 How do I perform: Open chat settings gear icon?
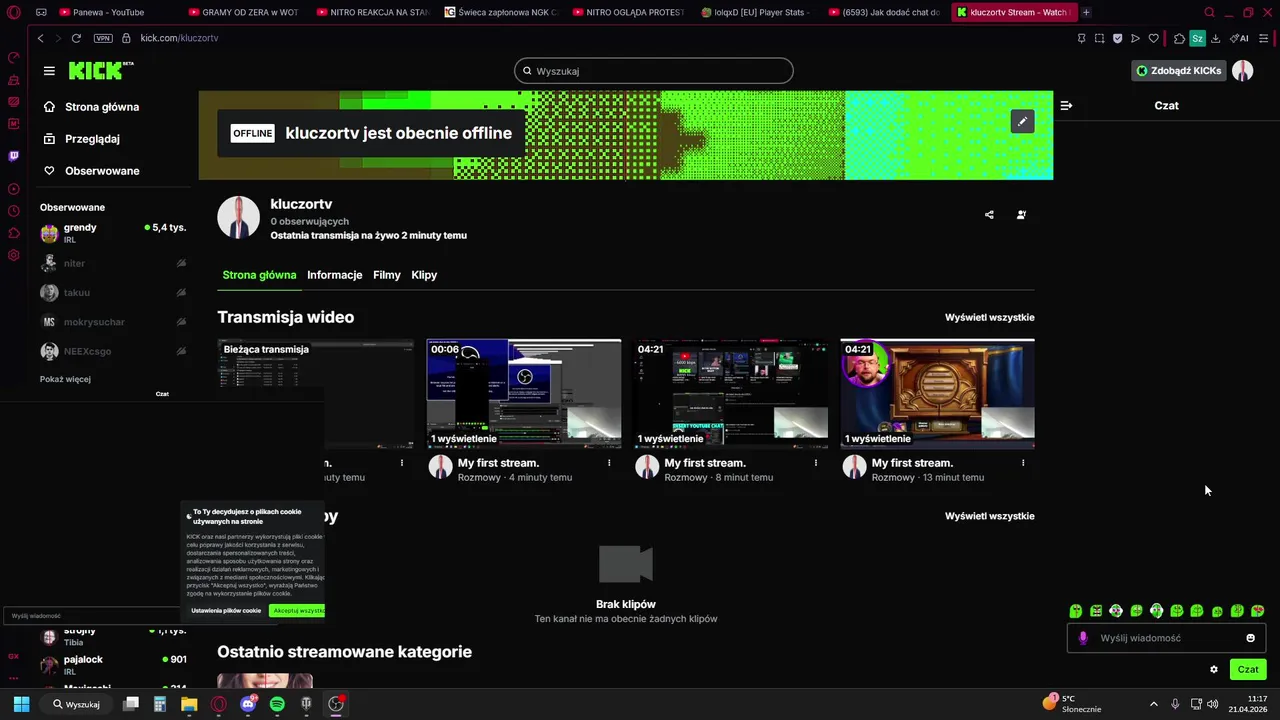pos(1214,670)
